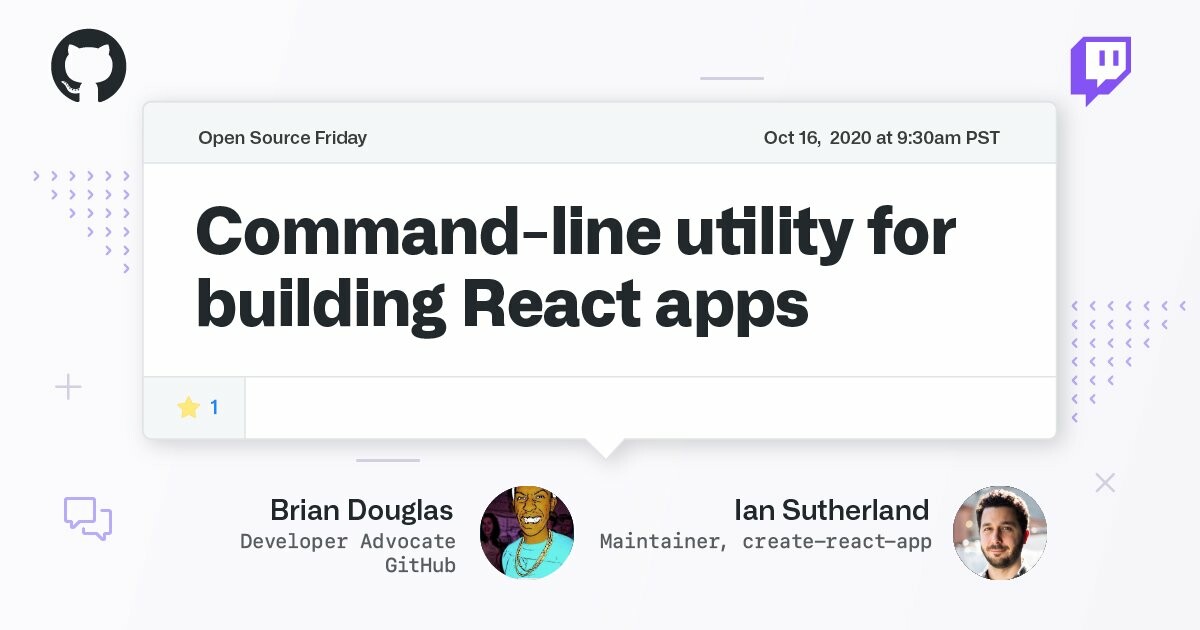Click the Maintainer, create-react-app subtitle
The width and height of the screenshot is (1200, 630).
point(765,542)
